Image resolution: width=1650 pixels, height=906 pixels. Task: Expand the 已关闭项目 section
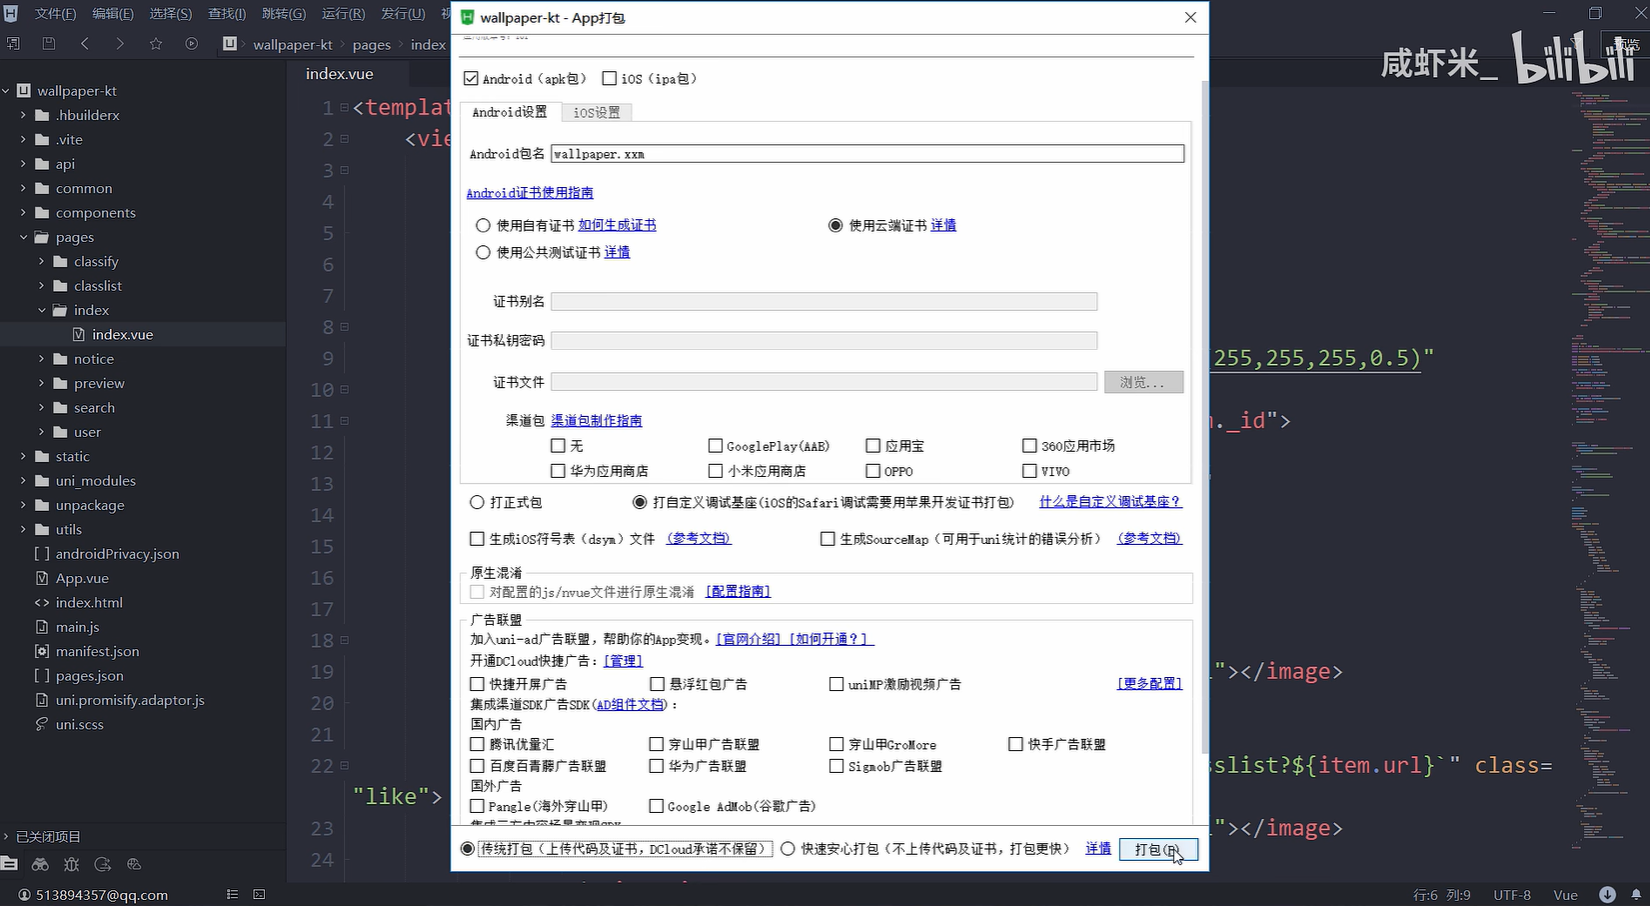click(6, 837)
